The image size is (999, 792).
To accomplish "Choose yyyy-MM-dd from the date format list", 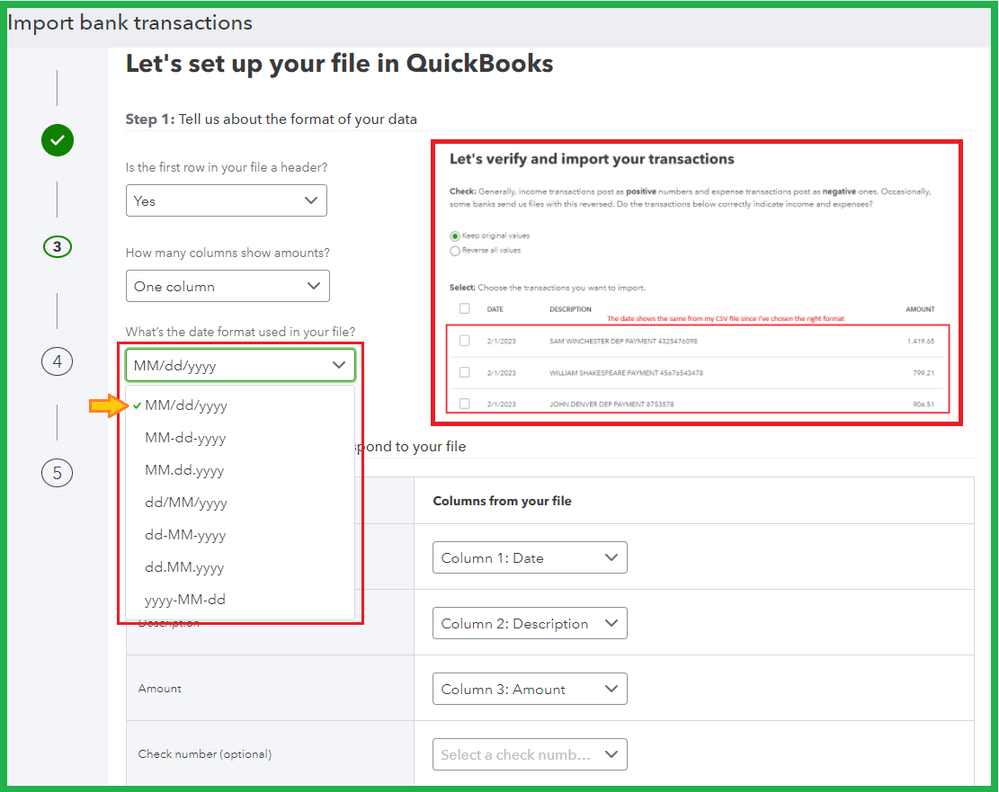I will [x=185, y=600].
